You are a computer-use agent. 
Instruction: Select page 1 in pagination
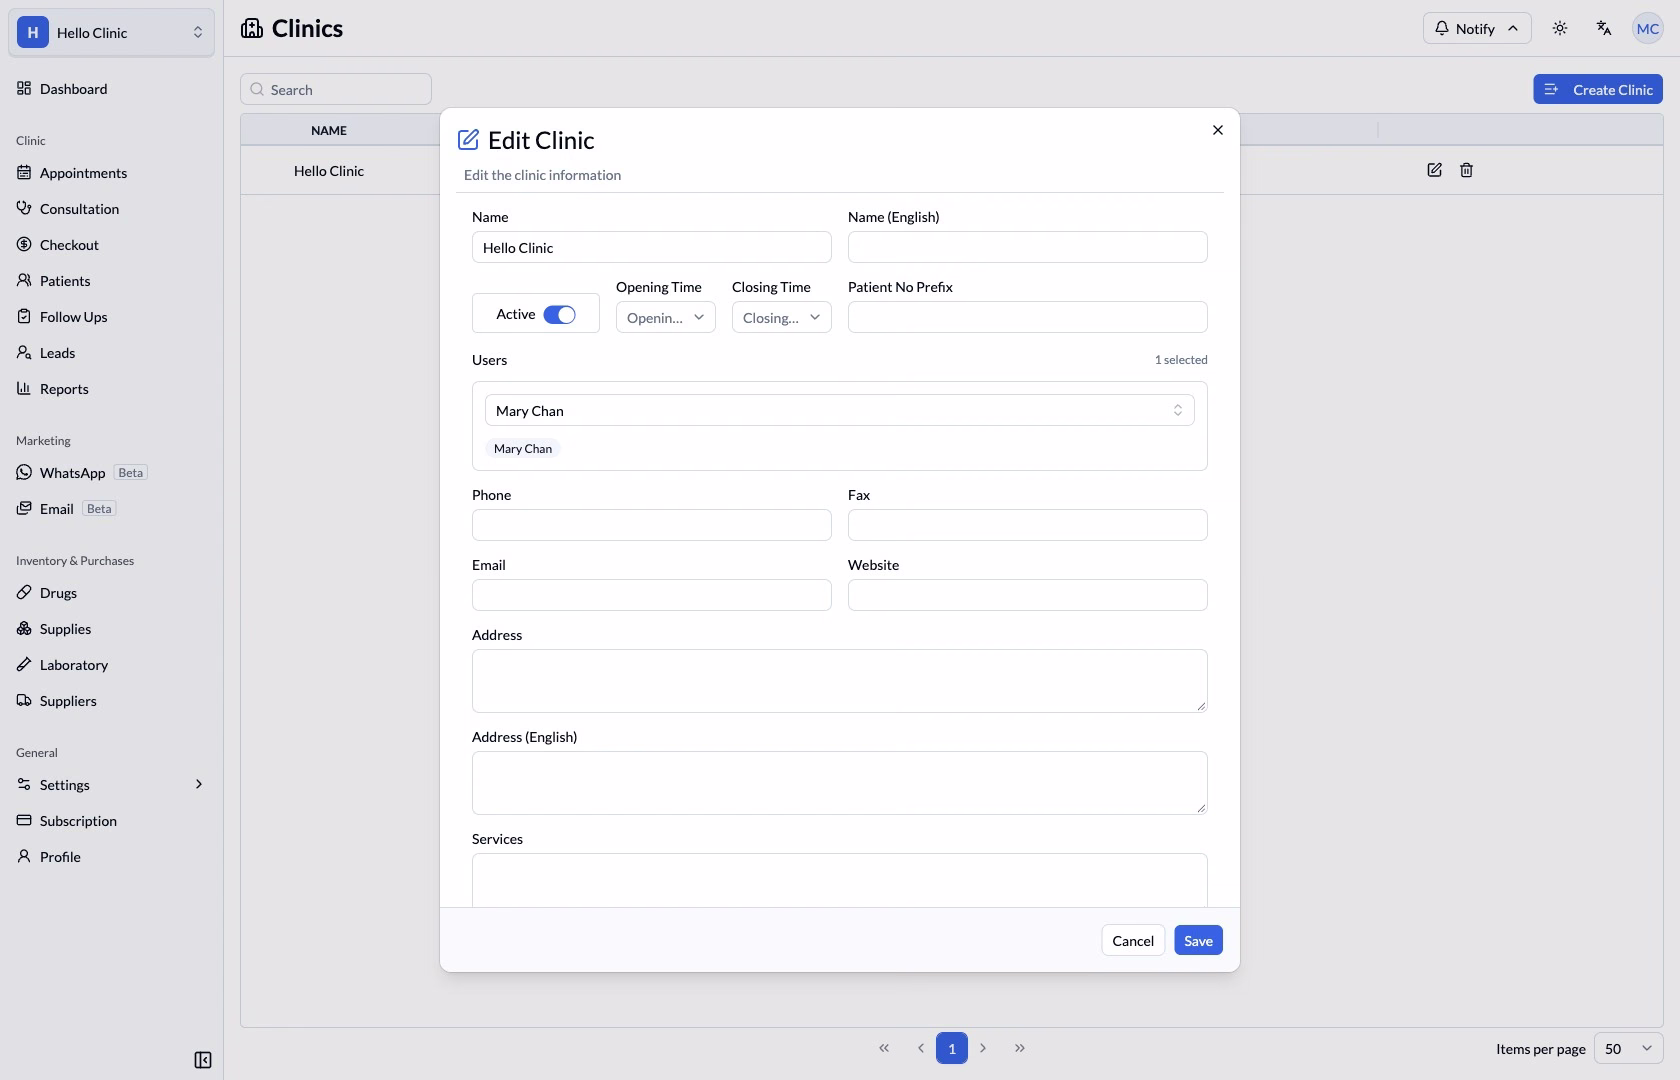(x=952, y=1048)
